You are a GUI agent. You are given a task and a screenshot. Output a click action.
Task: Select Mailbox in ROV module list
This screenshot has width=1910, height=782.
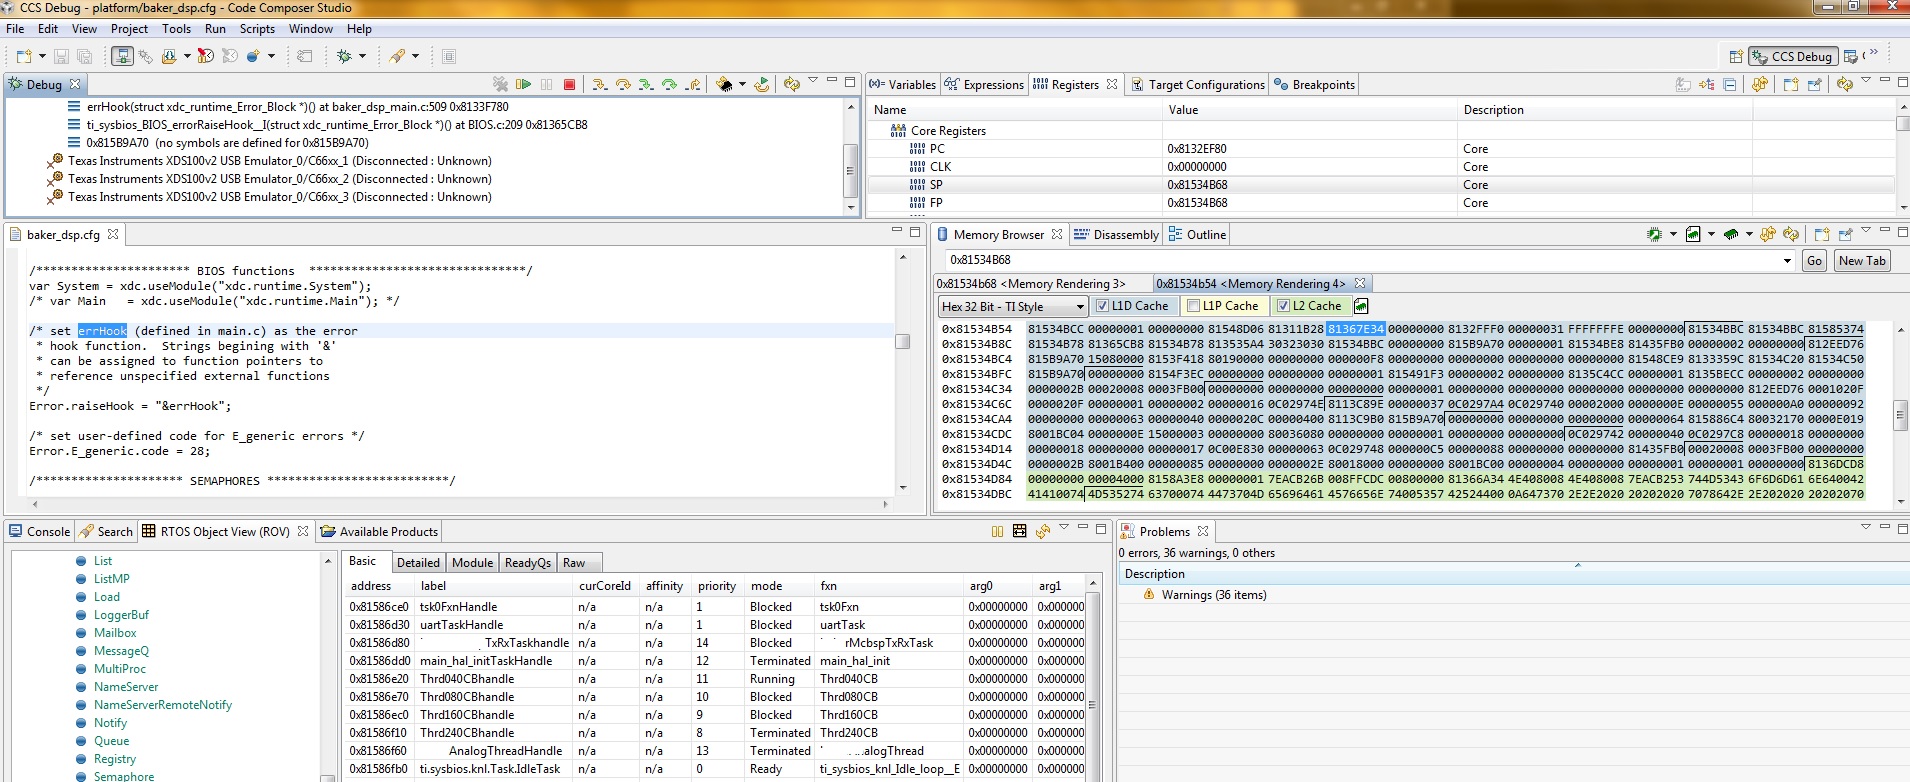pos(115,633)
